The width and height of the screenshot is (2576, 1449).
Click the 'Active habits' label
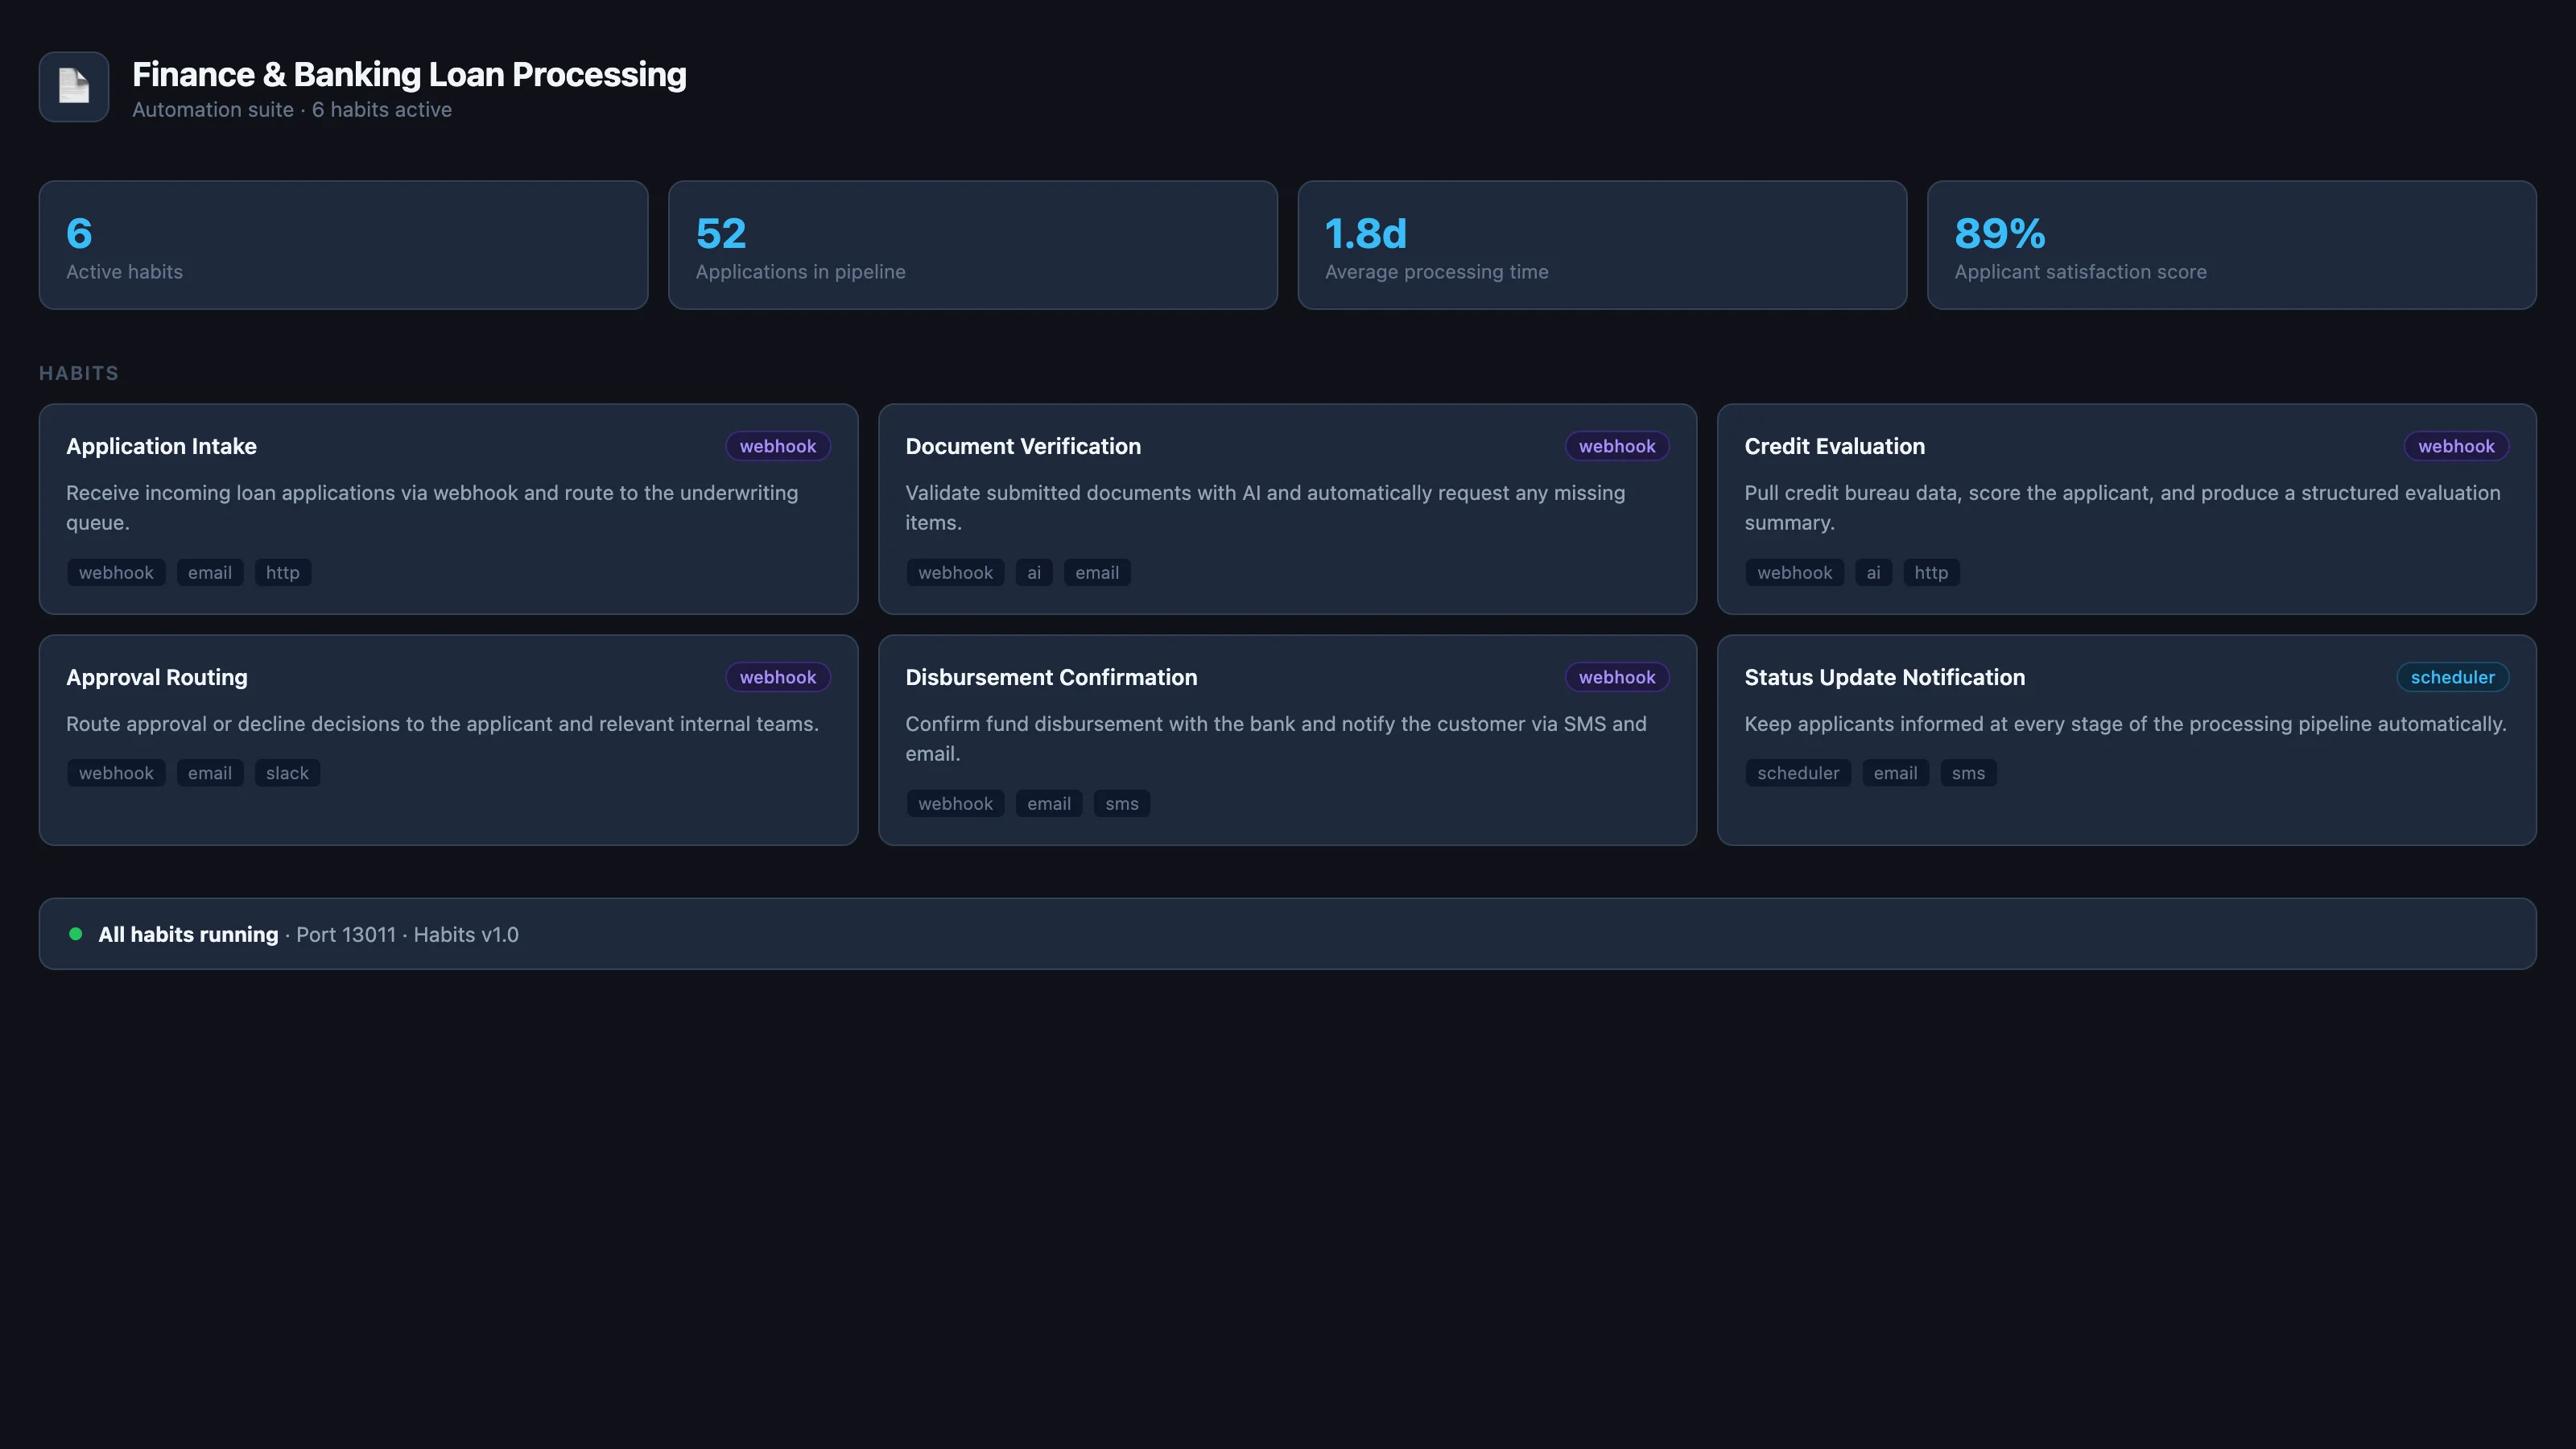[124, 272]
